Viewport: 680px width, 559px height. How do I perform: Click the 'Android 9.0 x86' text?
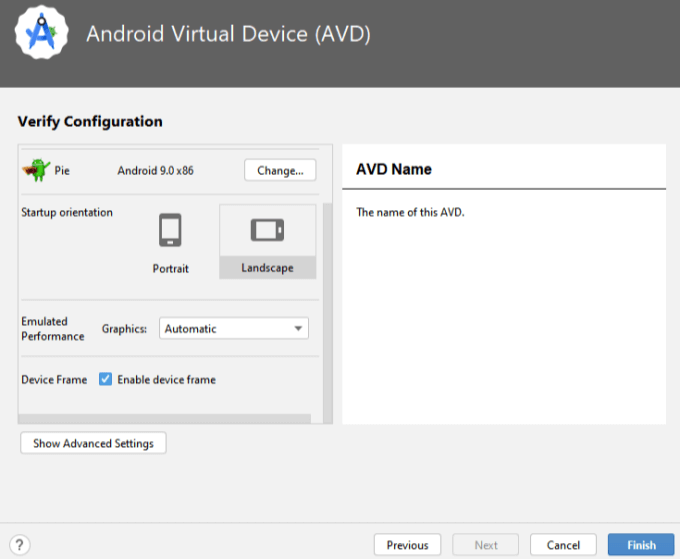coord(155,170)
